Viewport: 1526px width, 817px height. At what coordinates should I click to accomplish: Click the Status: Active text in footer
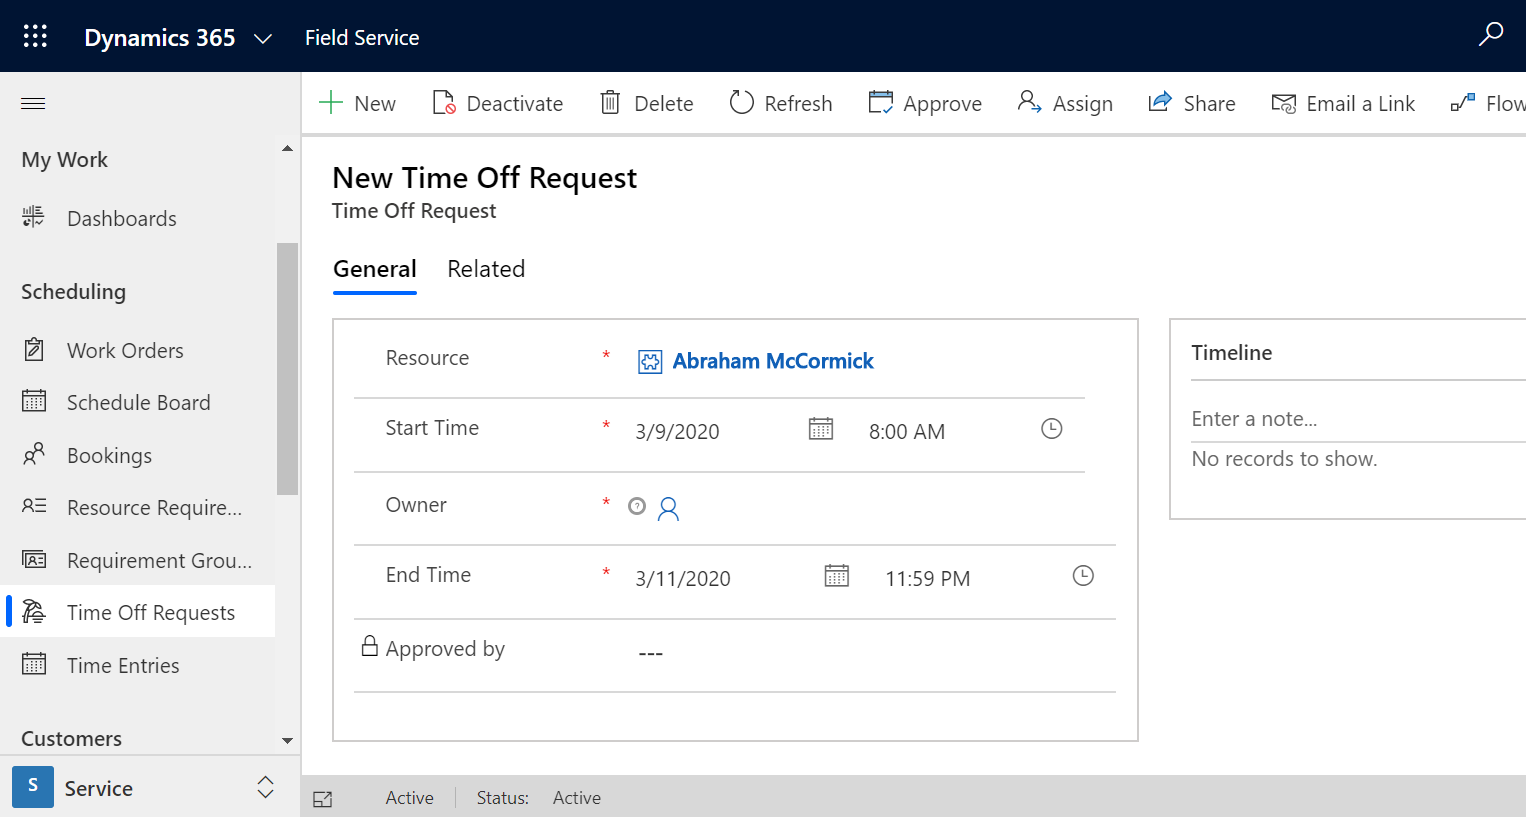click(539, 798)
